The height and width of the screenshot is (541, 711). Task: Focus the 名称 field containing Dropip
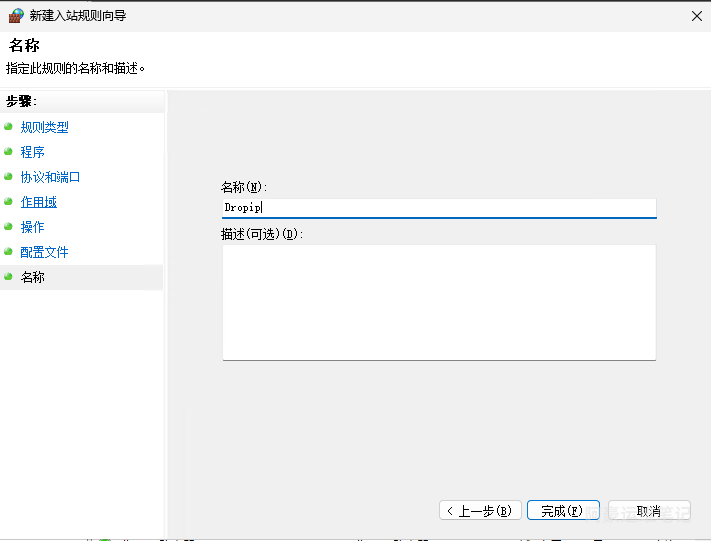[x=438, y=208]
